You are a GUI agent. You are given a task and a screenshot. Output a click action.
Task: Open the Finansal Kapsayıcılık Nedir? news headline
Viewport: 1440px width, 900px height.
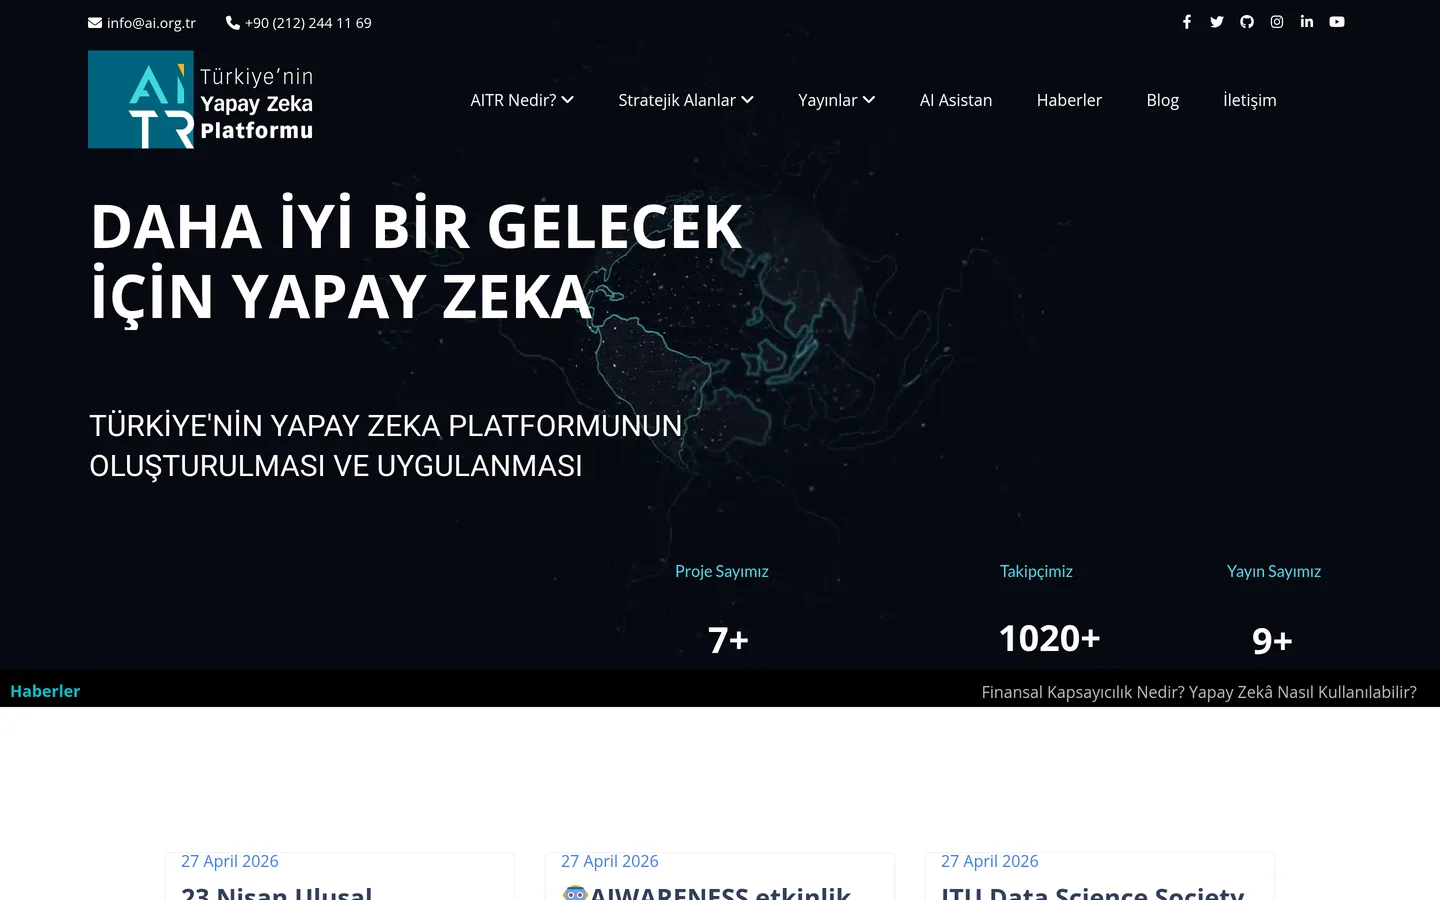(1199, 692)
